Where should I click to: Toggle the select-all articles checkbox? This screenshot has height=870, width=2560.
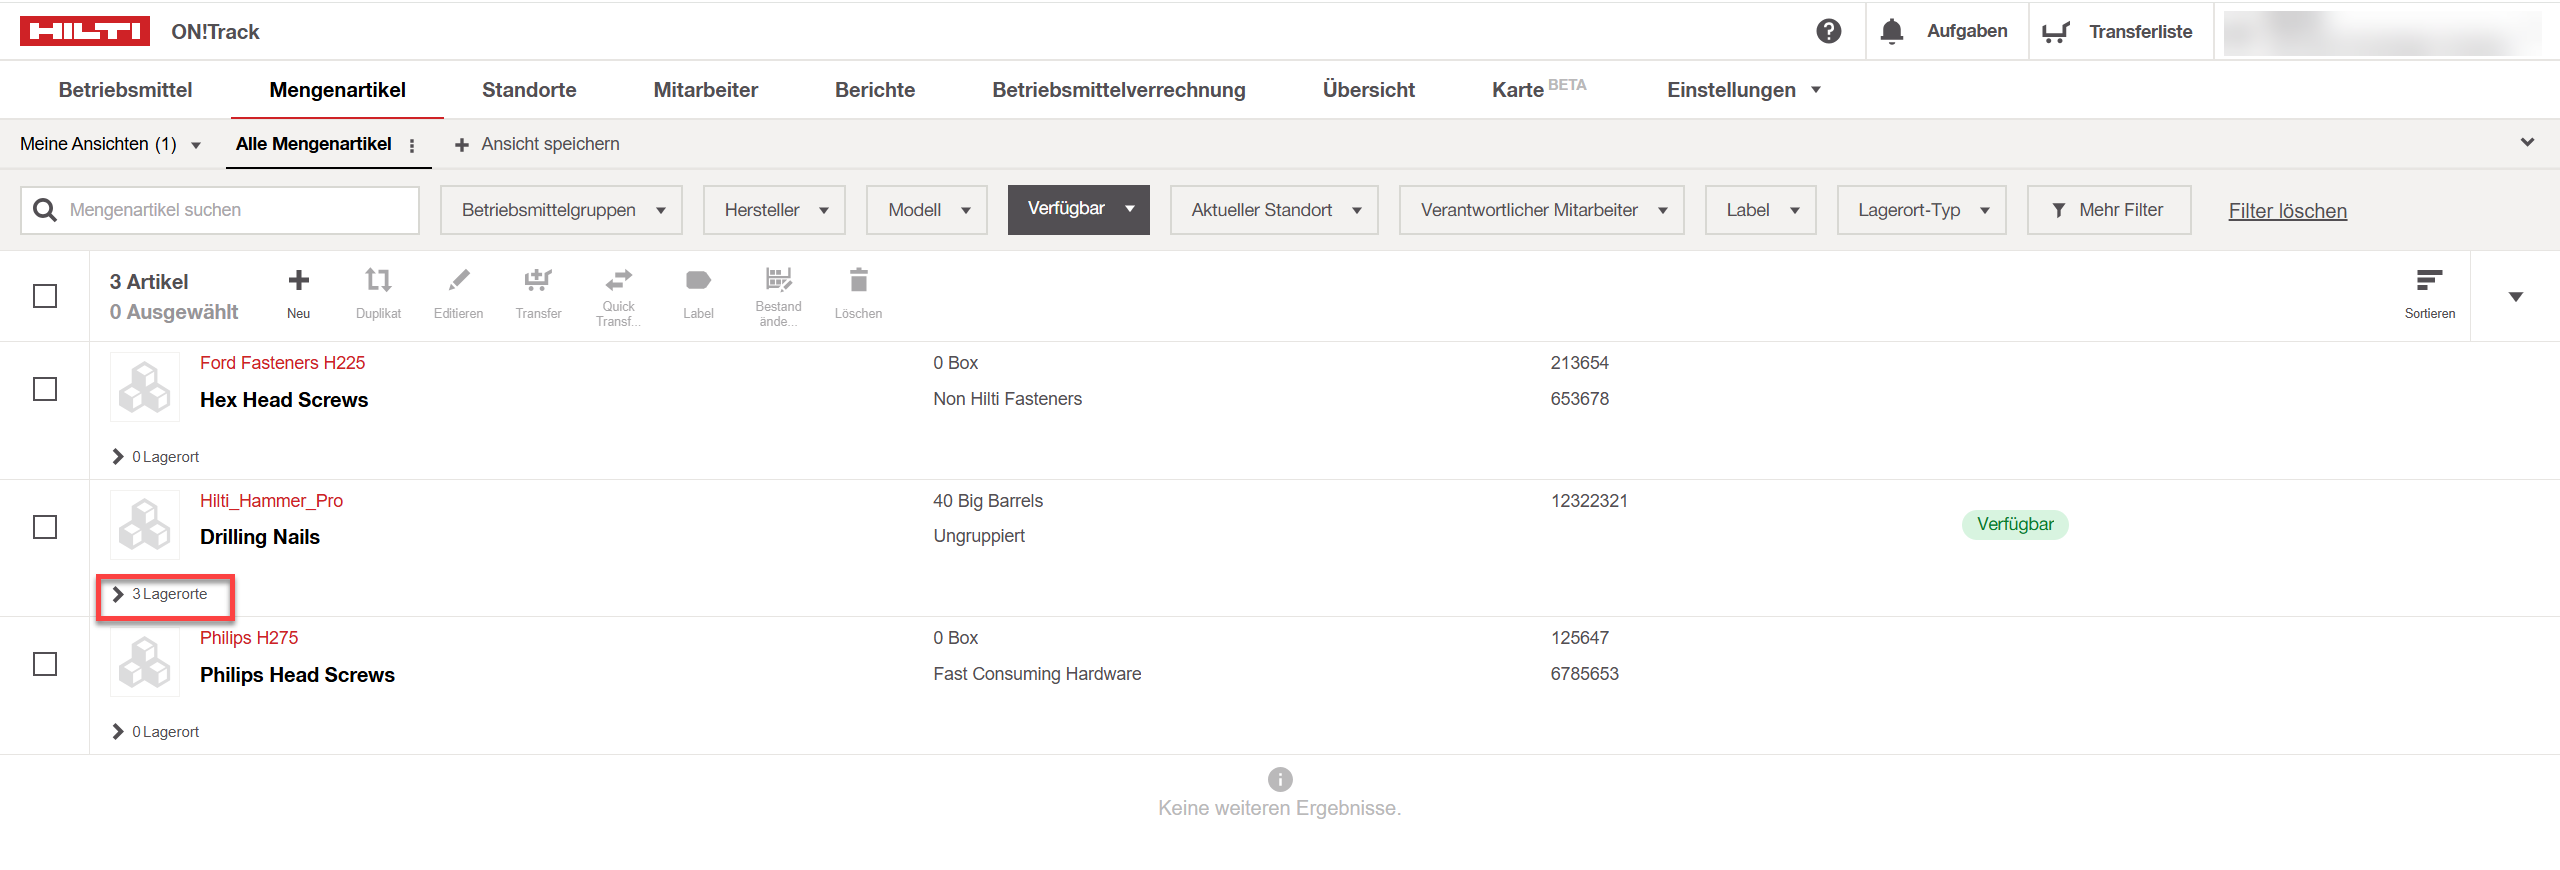(x=45, y=296)
